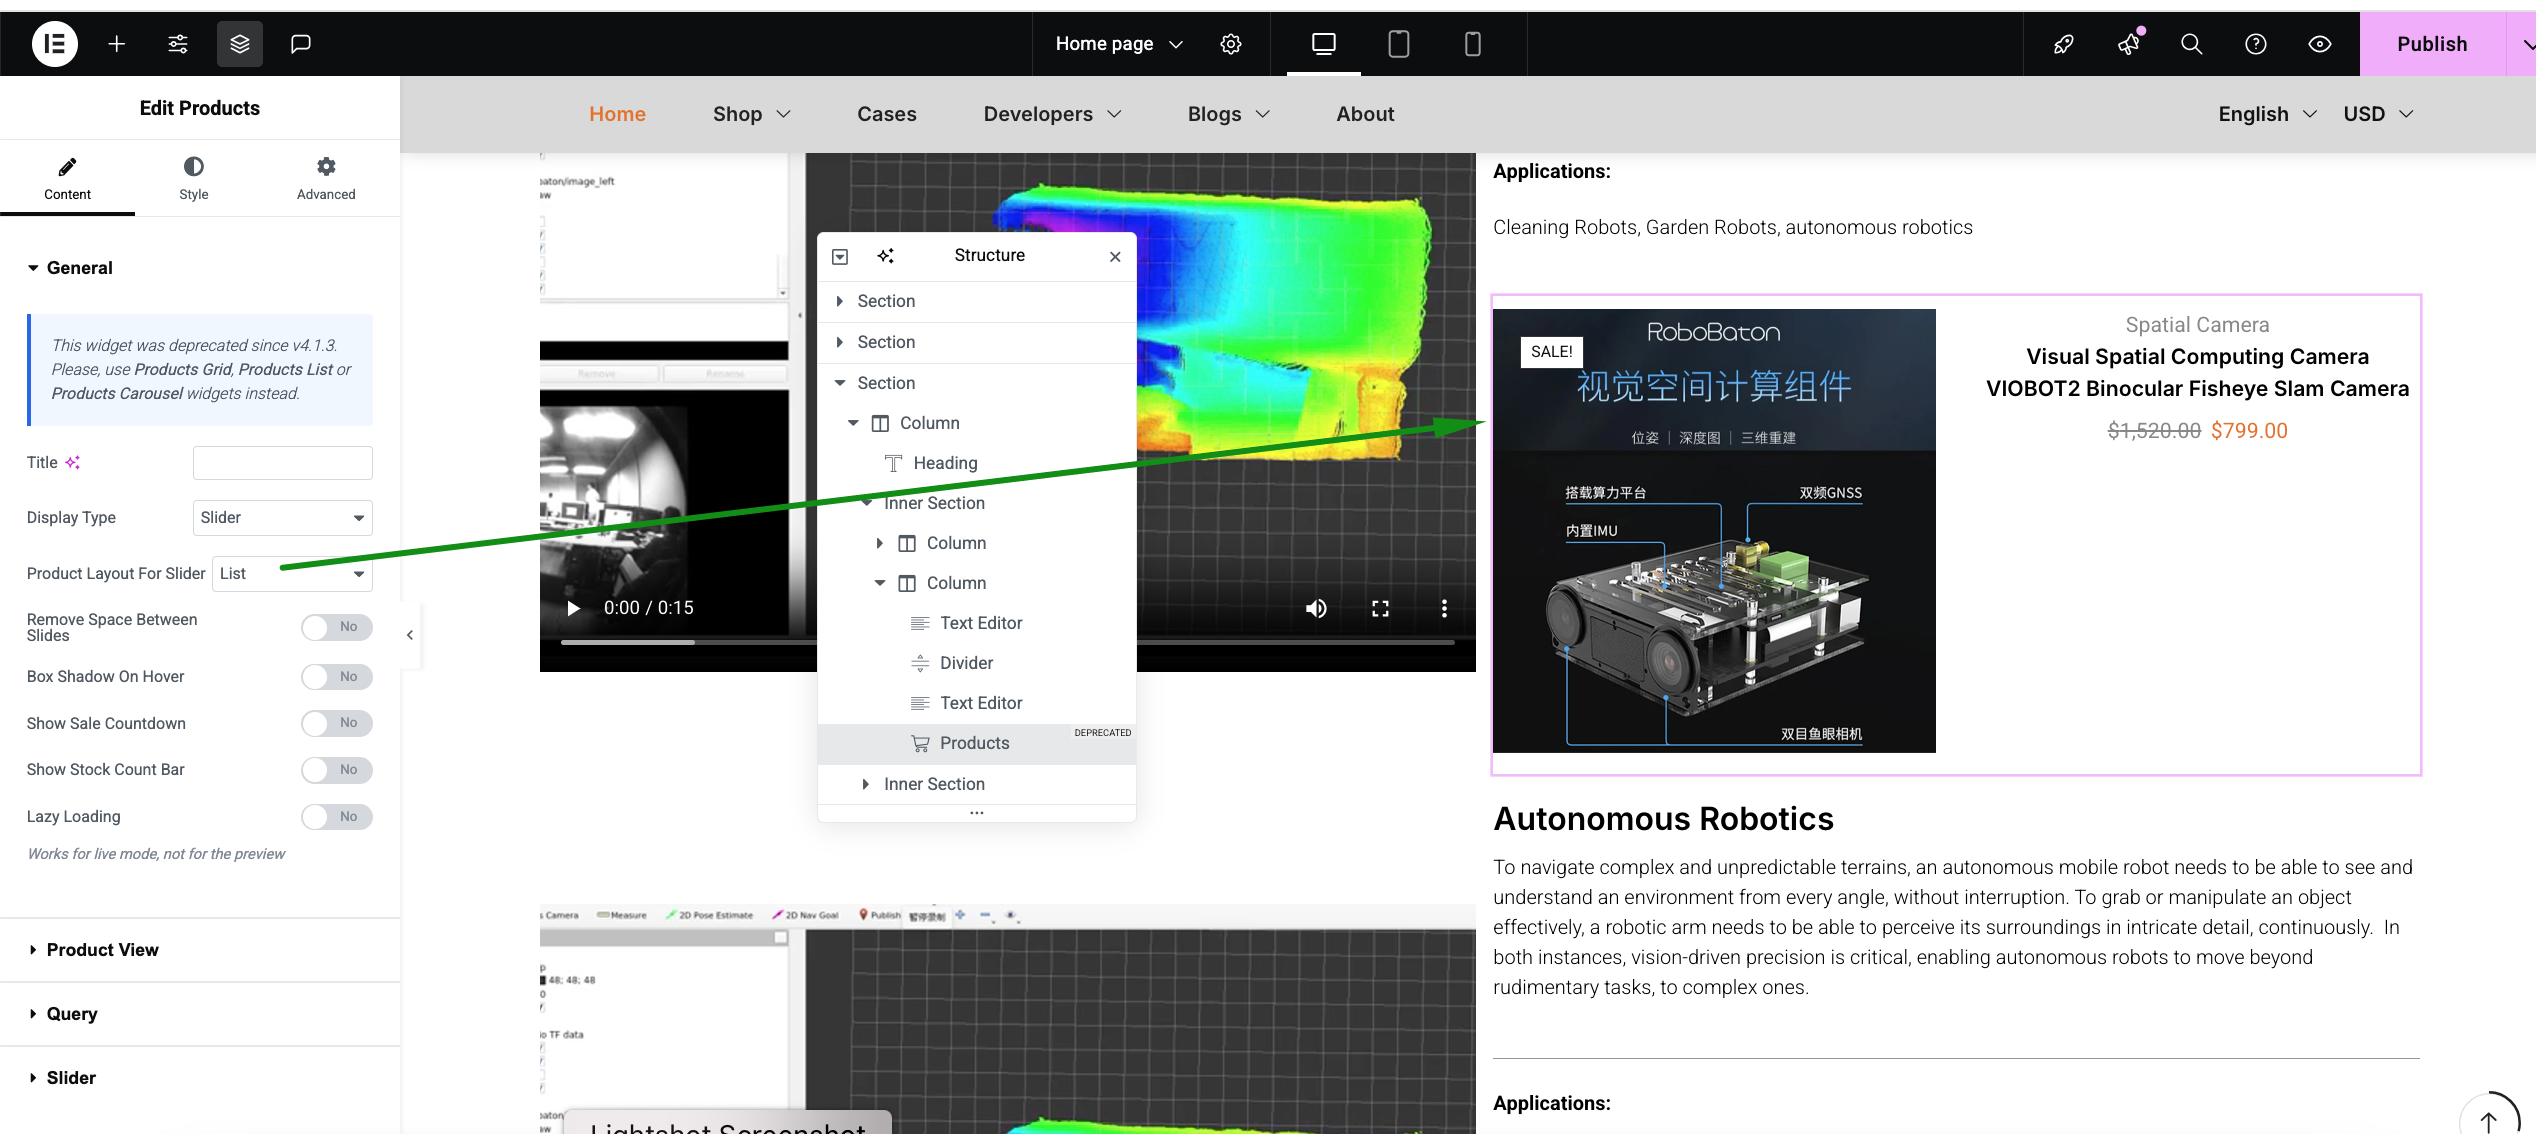Collapse all items in Structure panel
Image resolution: width=2536 pixels, height=1134 pixels.
[840, 257]
